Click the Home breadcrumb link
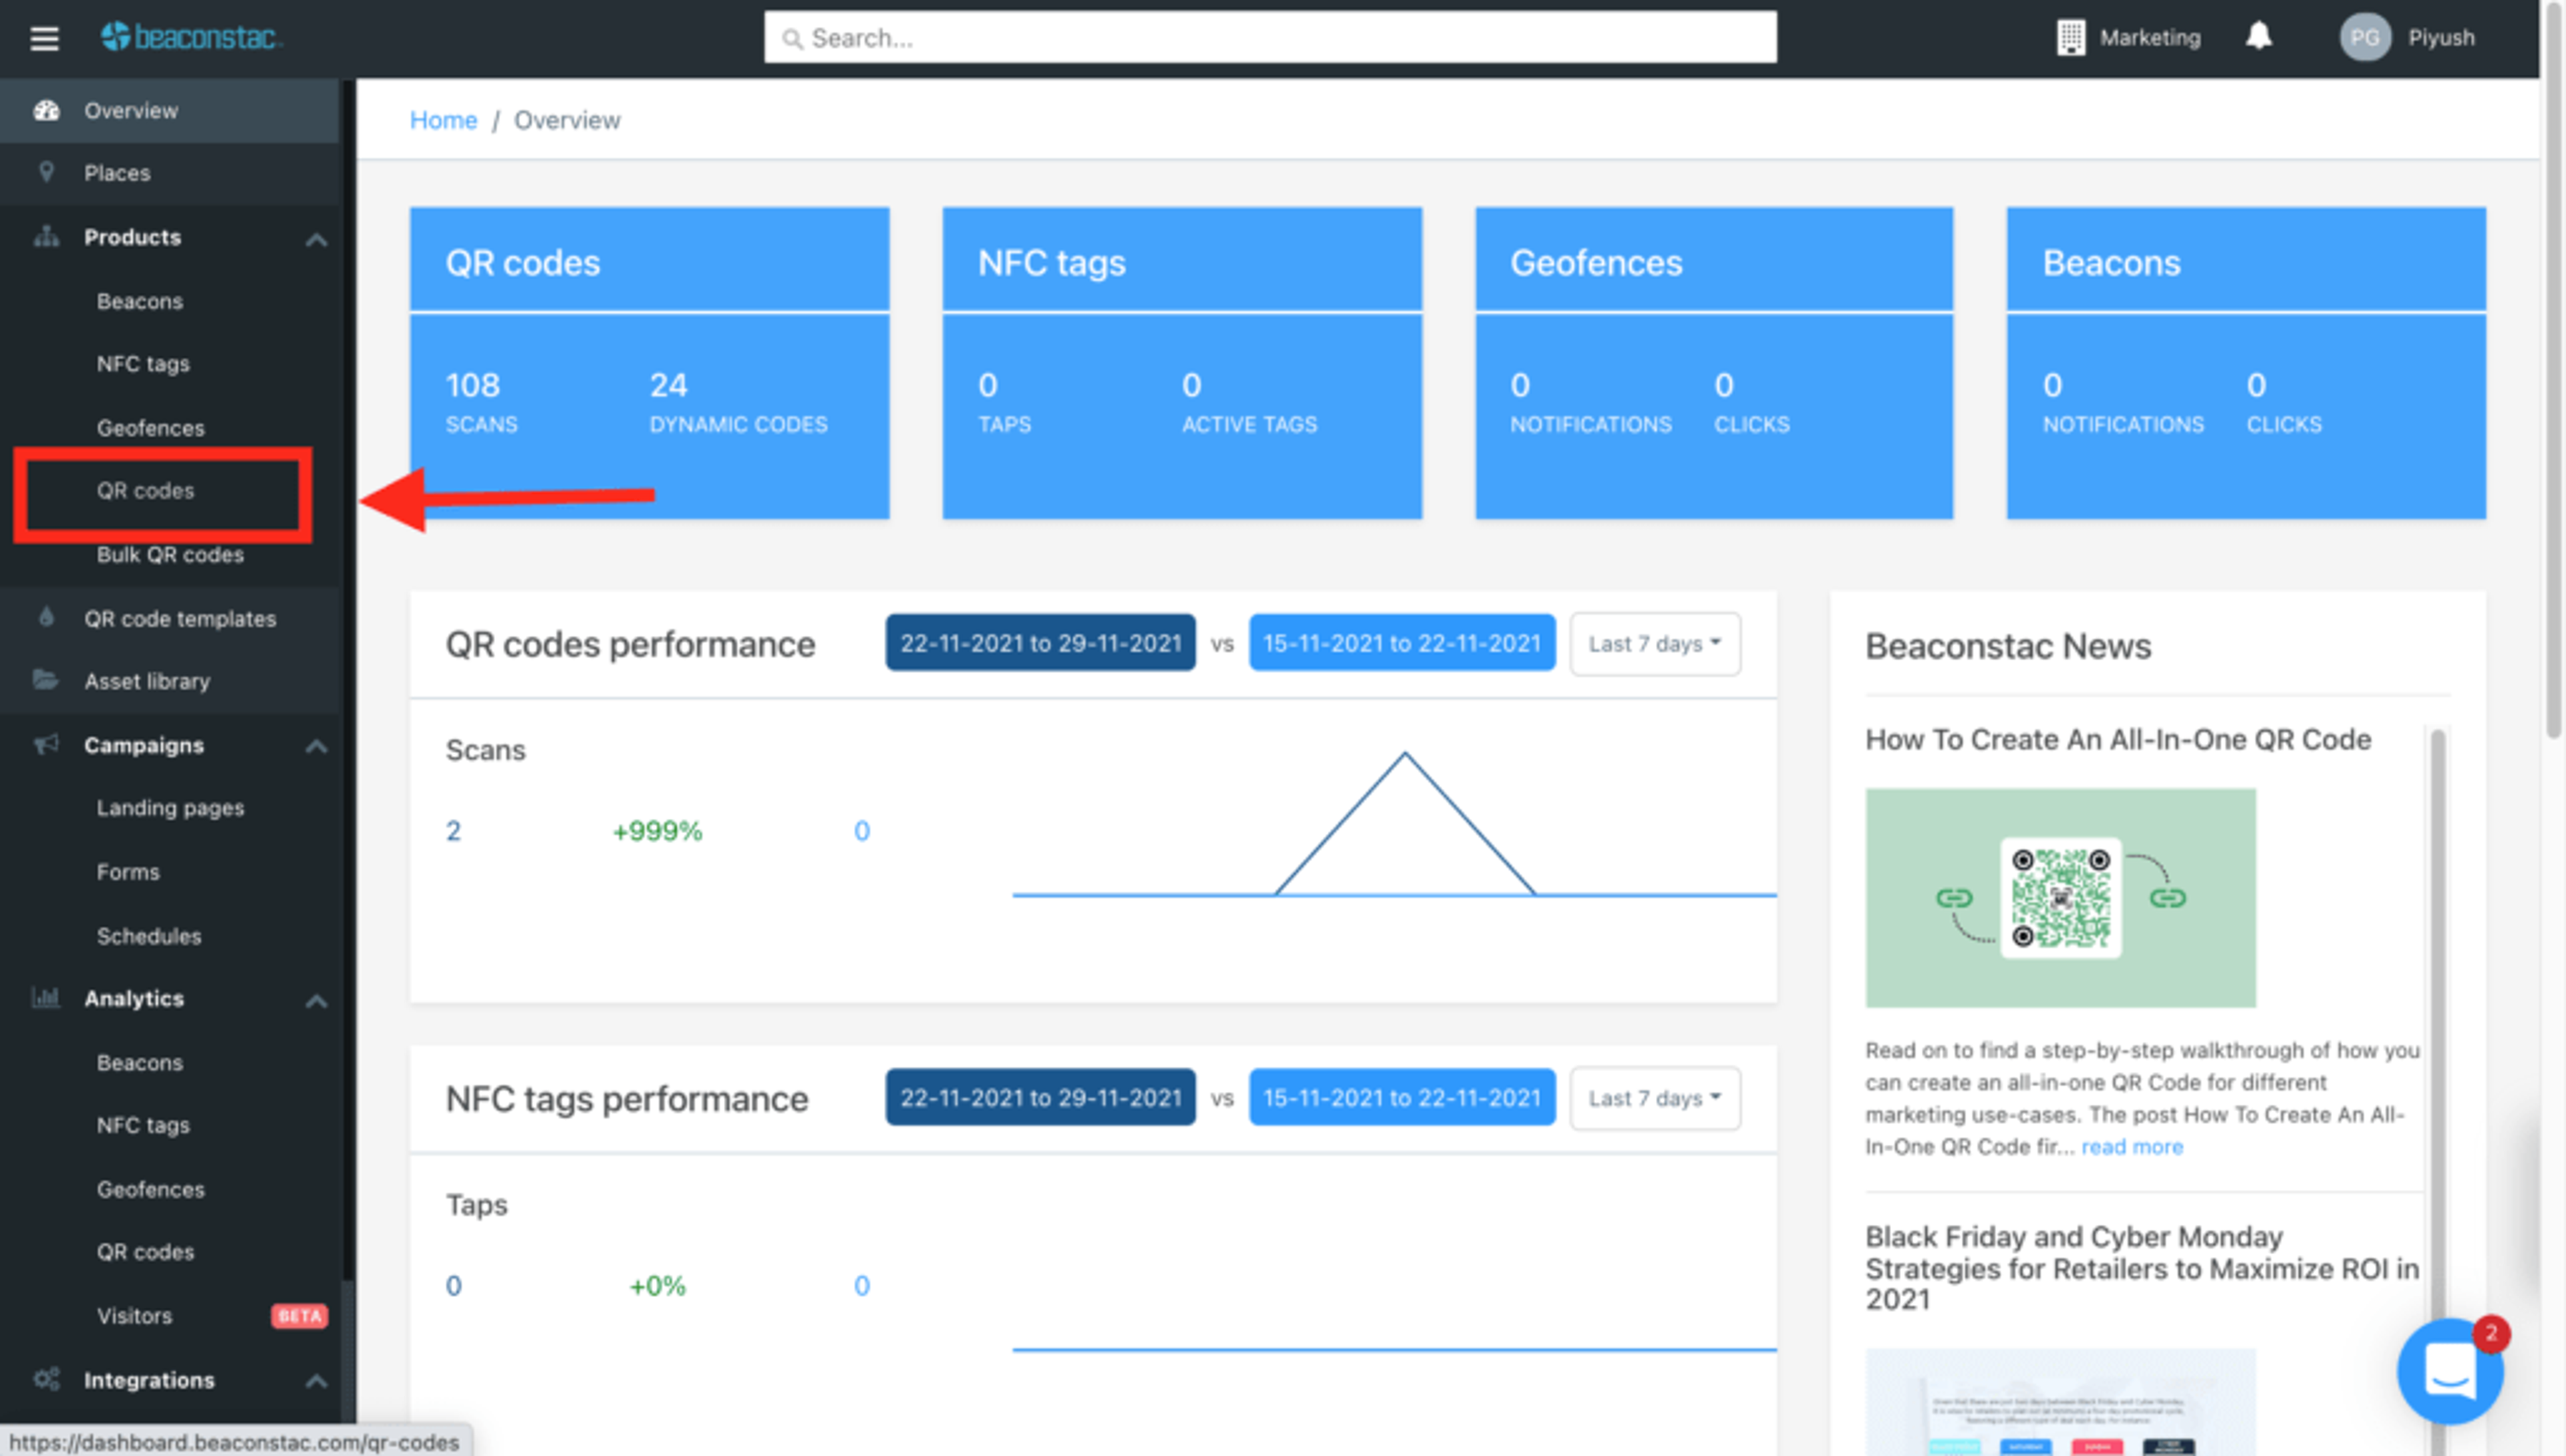 pos(443,120)
